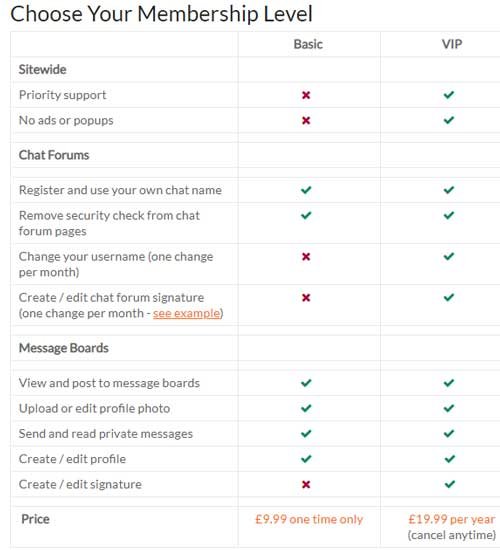The image size is (500, 550).
Task: Open the see example link
Action: tap(187, 313)
